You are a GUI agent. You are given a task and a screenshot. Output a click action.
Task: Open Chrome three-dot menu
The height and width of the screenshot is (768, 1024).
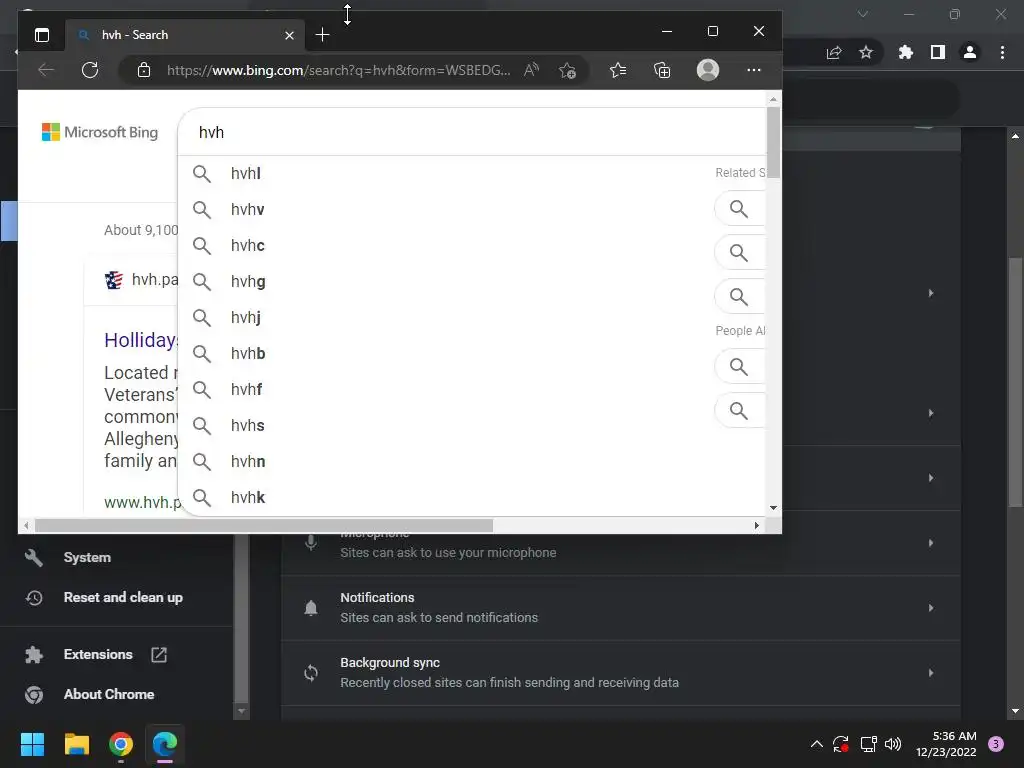[1002, 52]
